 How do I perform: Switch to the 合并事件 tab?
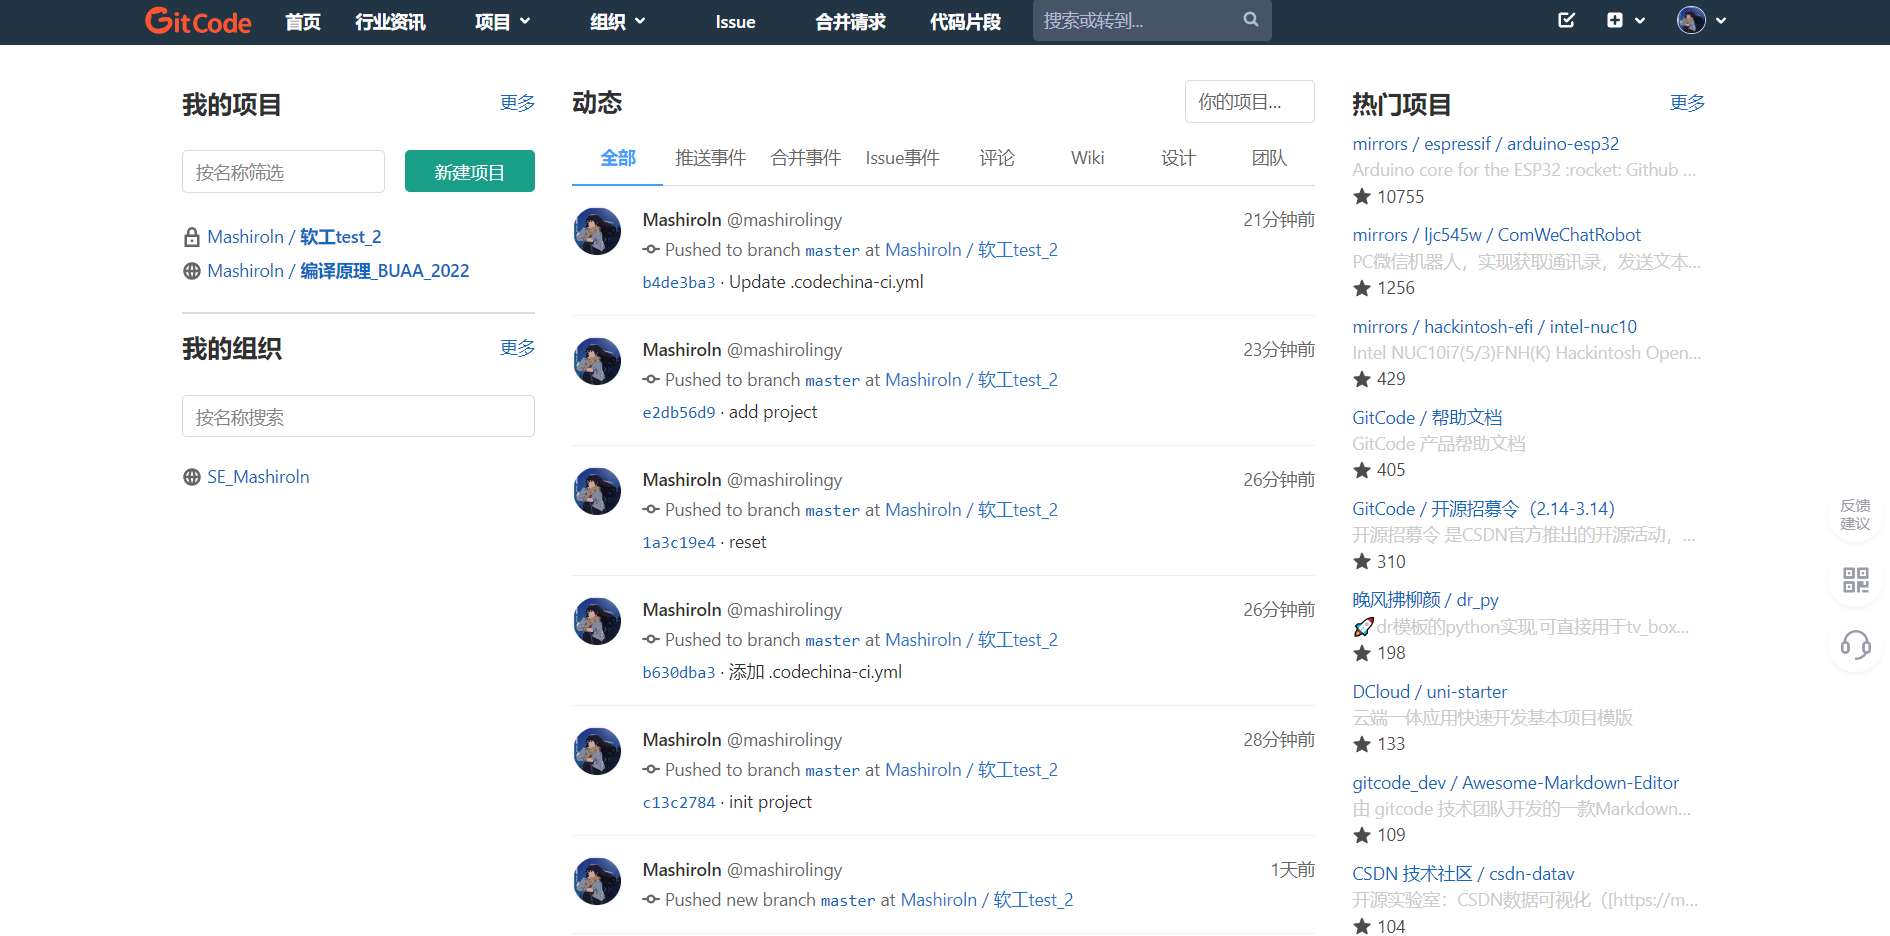pyautogui.click(x=806, y=158)
